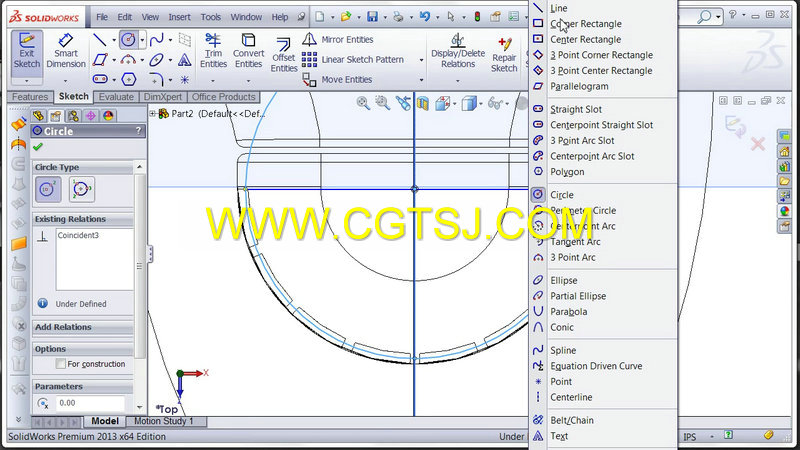This screenshot has height=450, width=800.
Task: Select the Line sketch tool in ribbon
Action: tap(100, 39)
